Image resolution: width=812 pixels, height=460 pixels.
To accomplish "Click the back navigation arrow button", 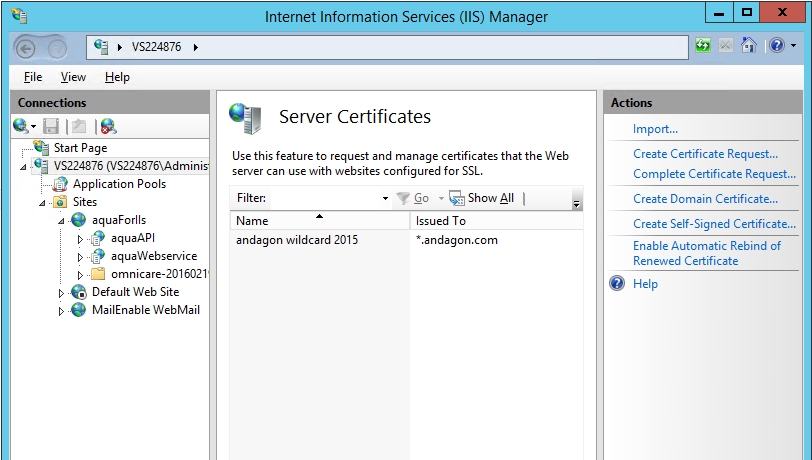I will pos(27,47).
